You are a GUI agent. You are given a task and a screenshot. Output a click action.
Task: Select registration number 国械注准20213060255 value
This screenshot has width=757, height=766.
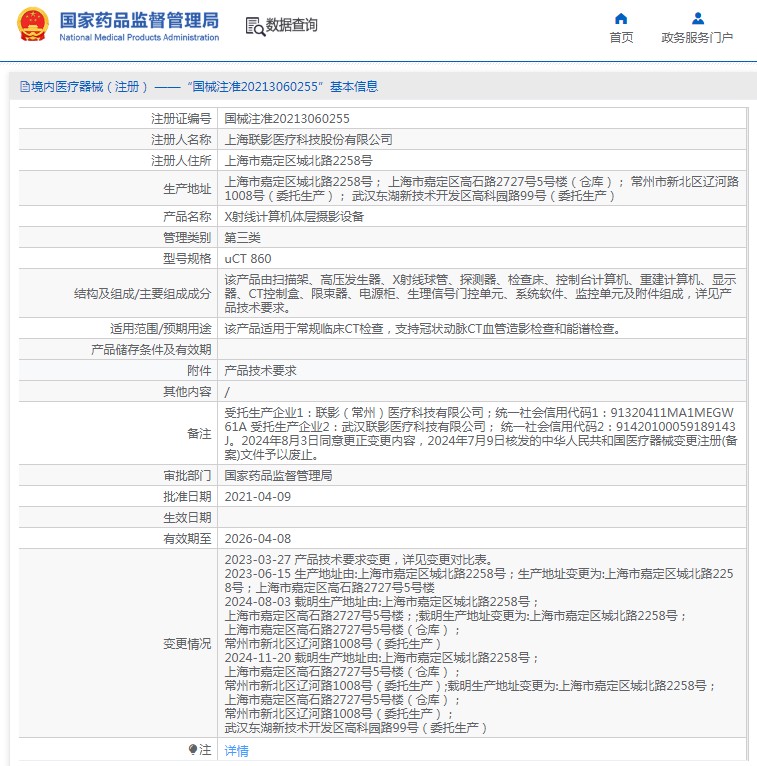pyautogui.click(x=287, y=119)
